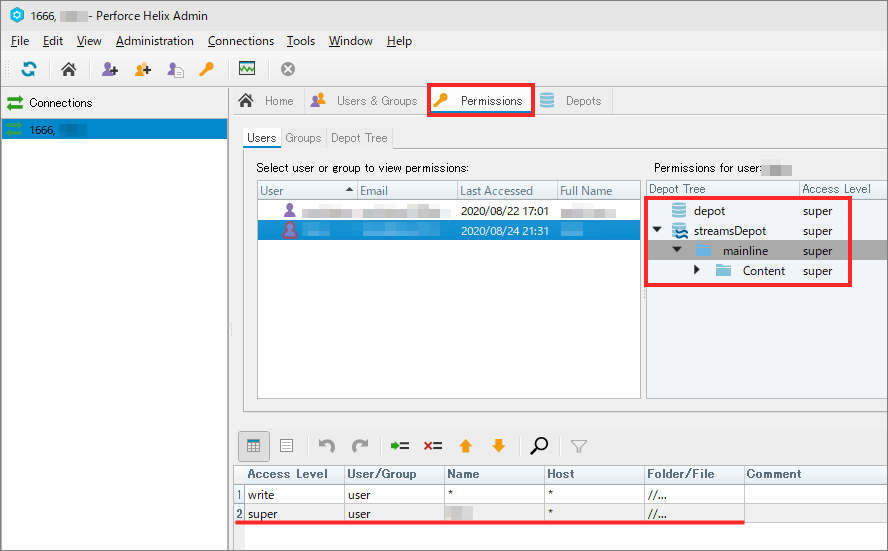The image size is (888, 551).
Task: Open the Log/monitor graph toolbar icon
Action: [x=247, y=69]
